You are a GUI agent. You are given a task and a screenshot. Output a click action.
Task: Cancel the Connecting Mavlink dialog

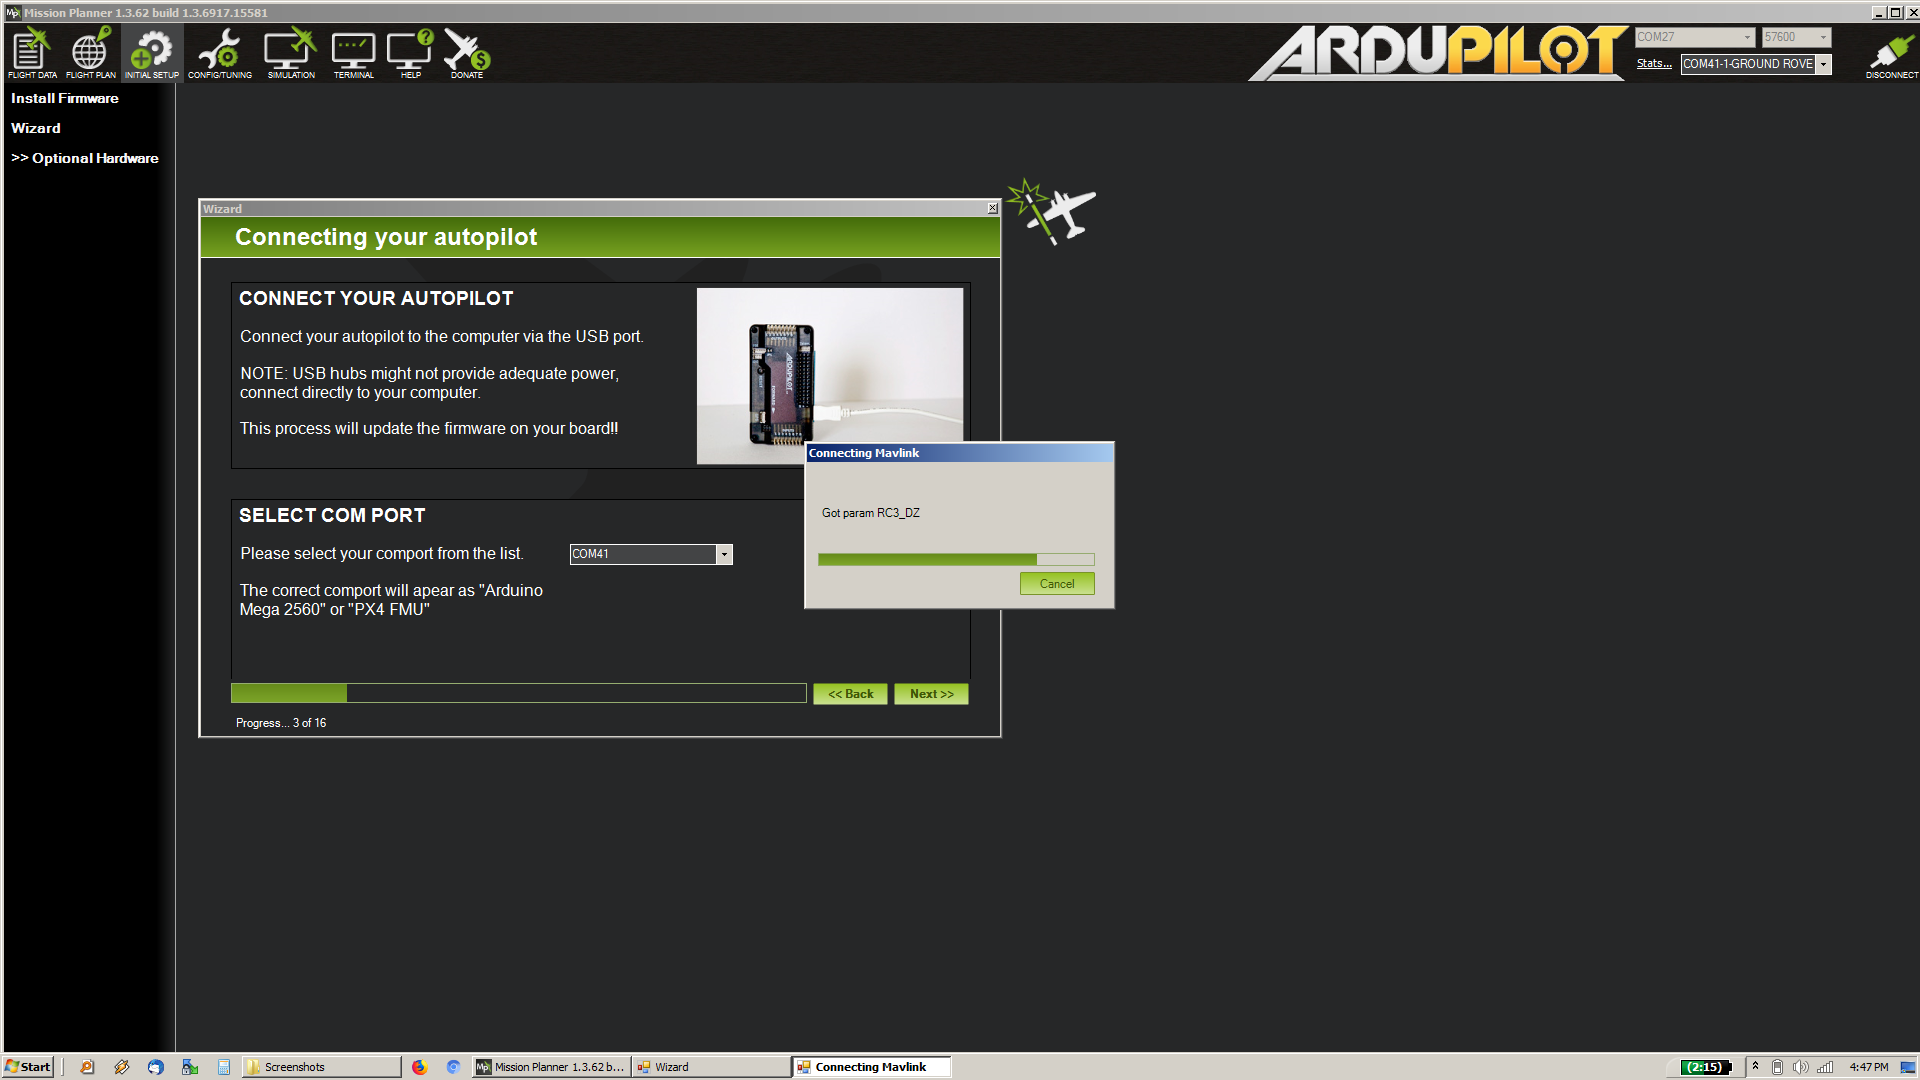pos(1057,584)
